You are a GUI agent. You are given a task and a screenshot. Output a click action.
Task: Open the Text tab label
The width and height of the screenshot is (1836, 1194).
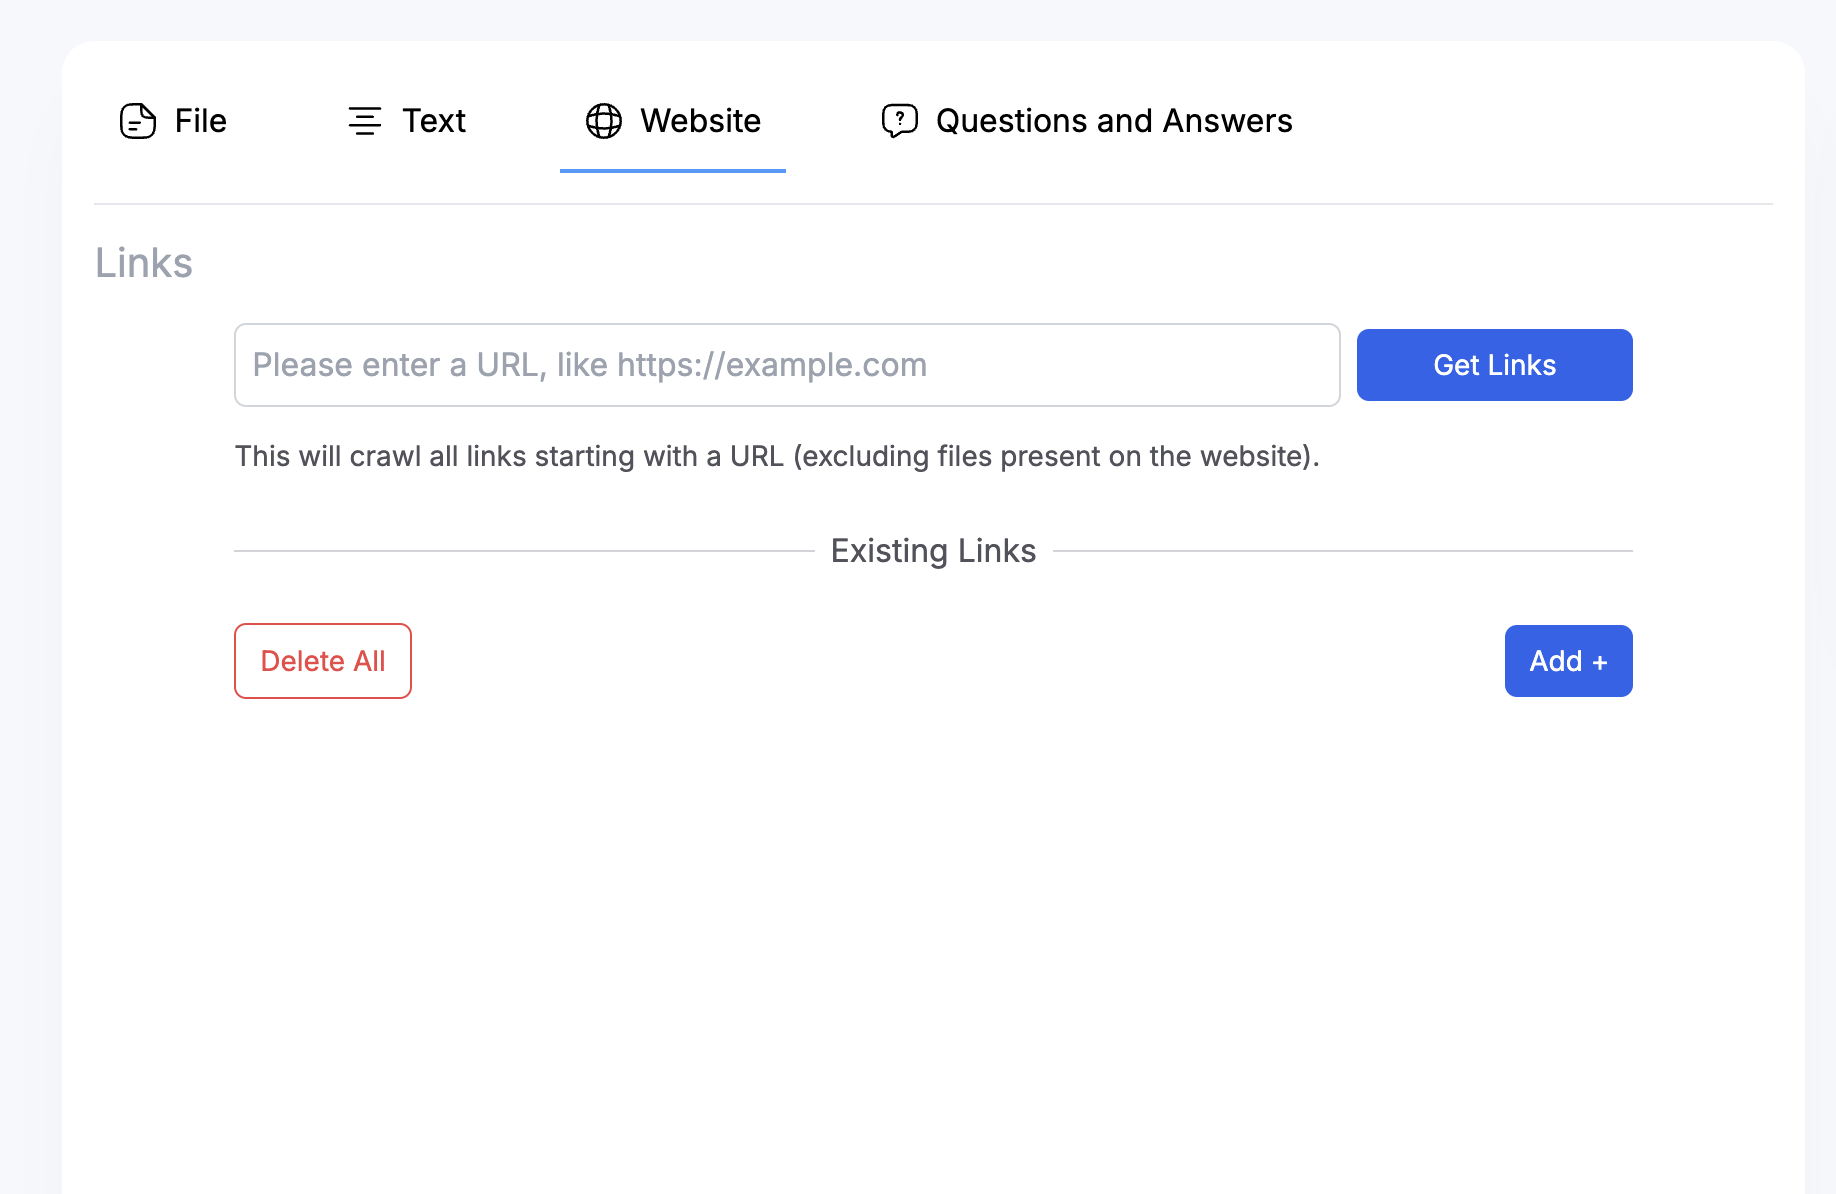coord(434,121)
